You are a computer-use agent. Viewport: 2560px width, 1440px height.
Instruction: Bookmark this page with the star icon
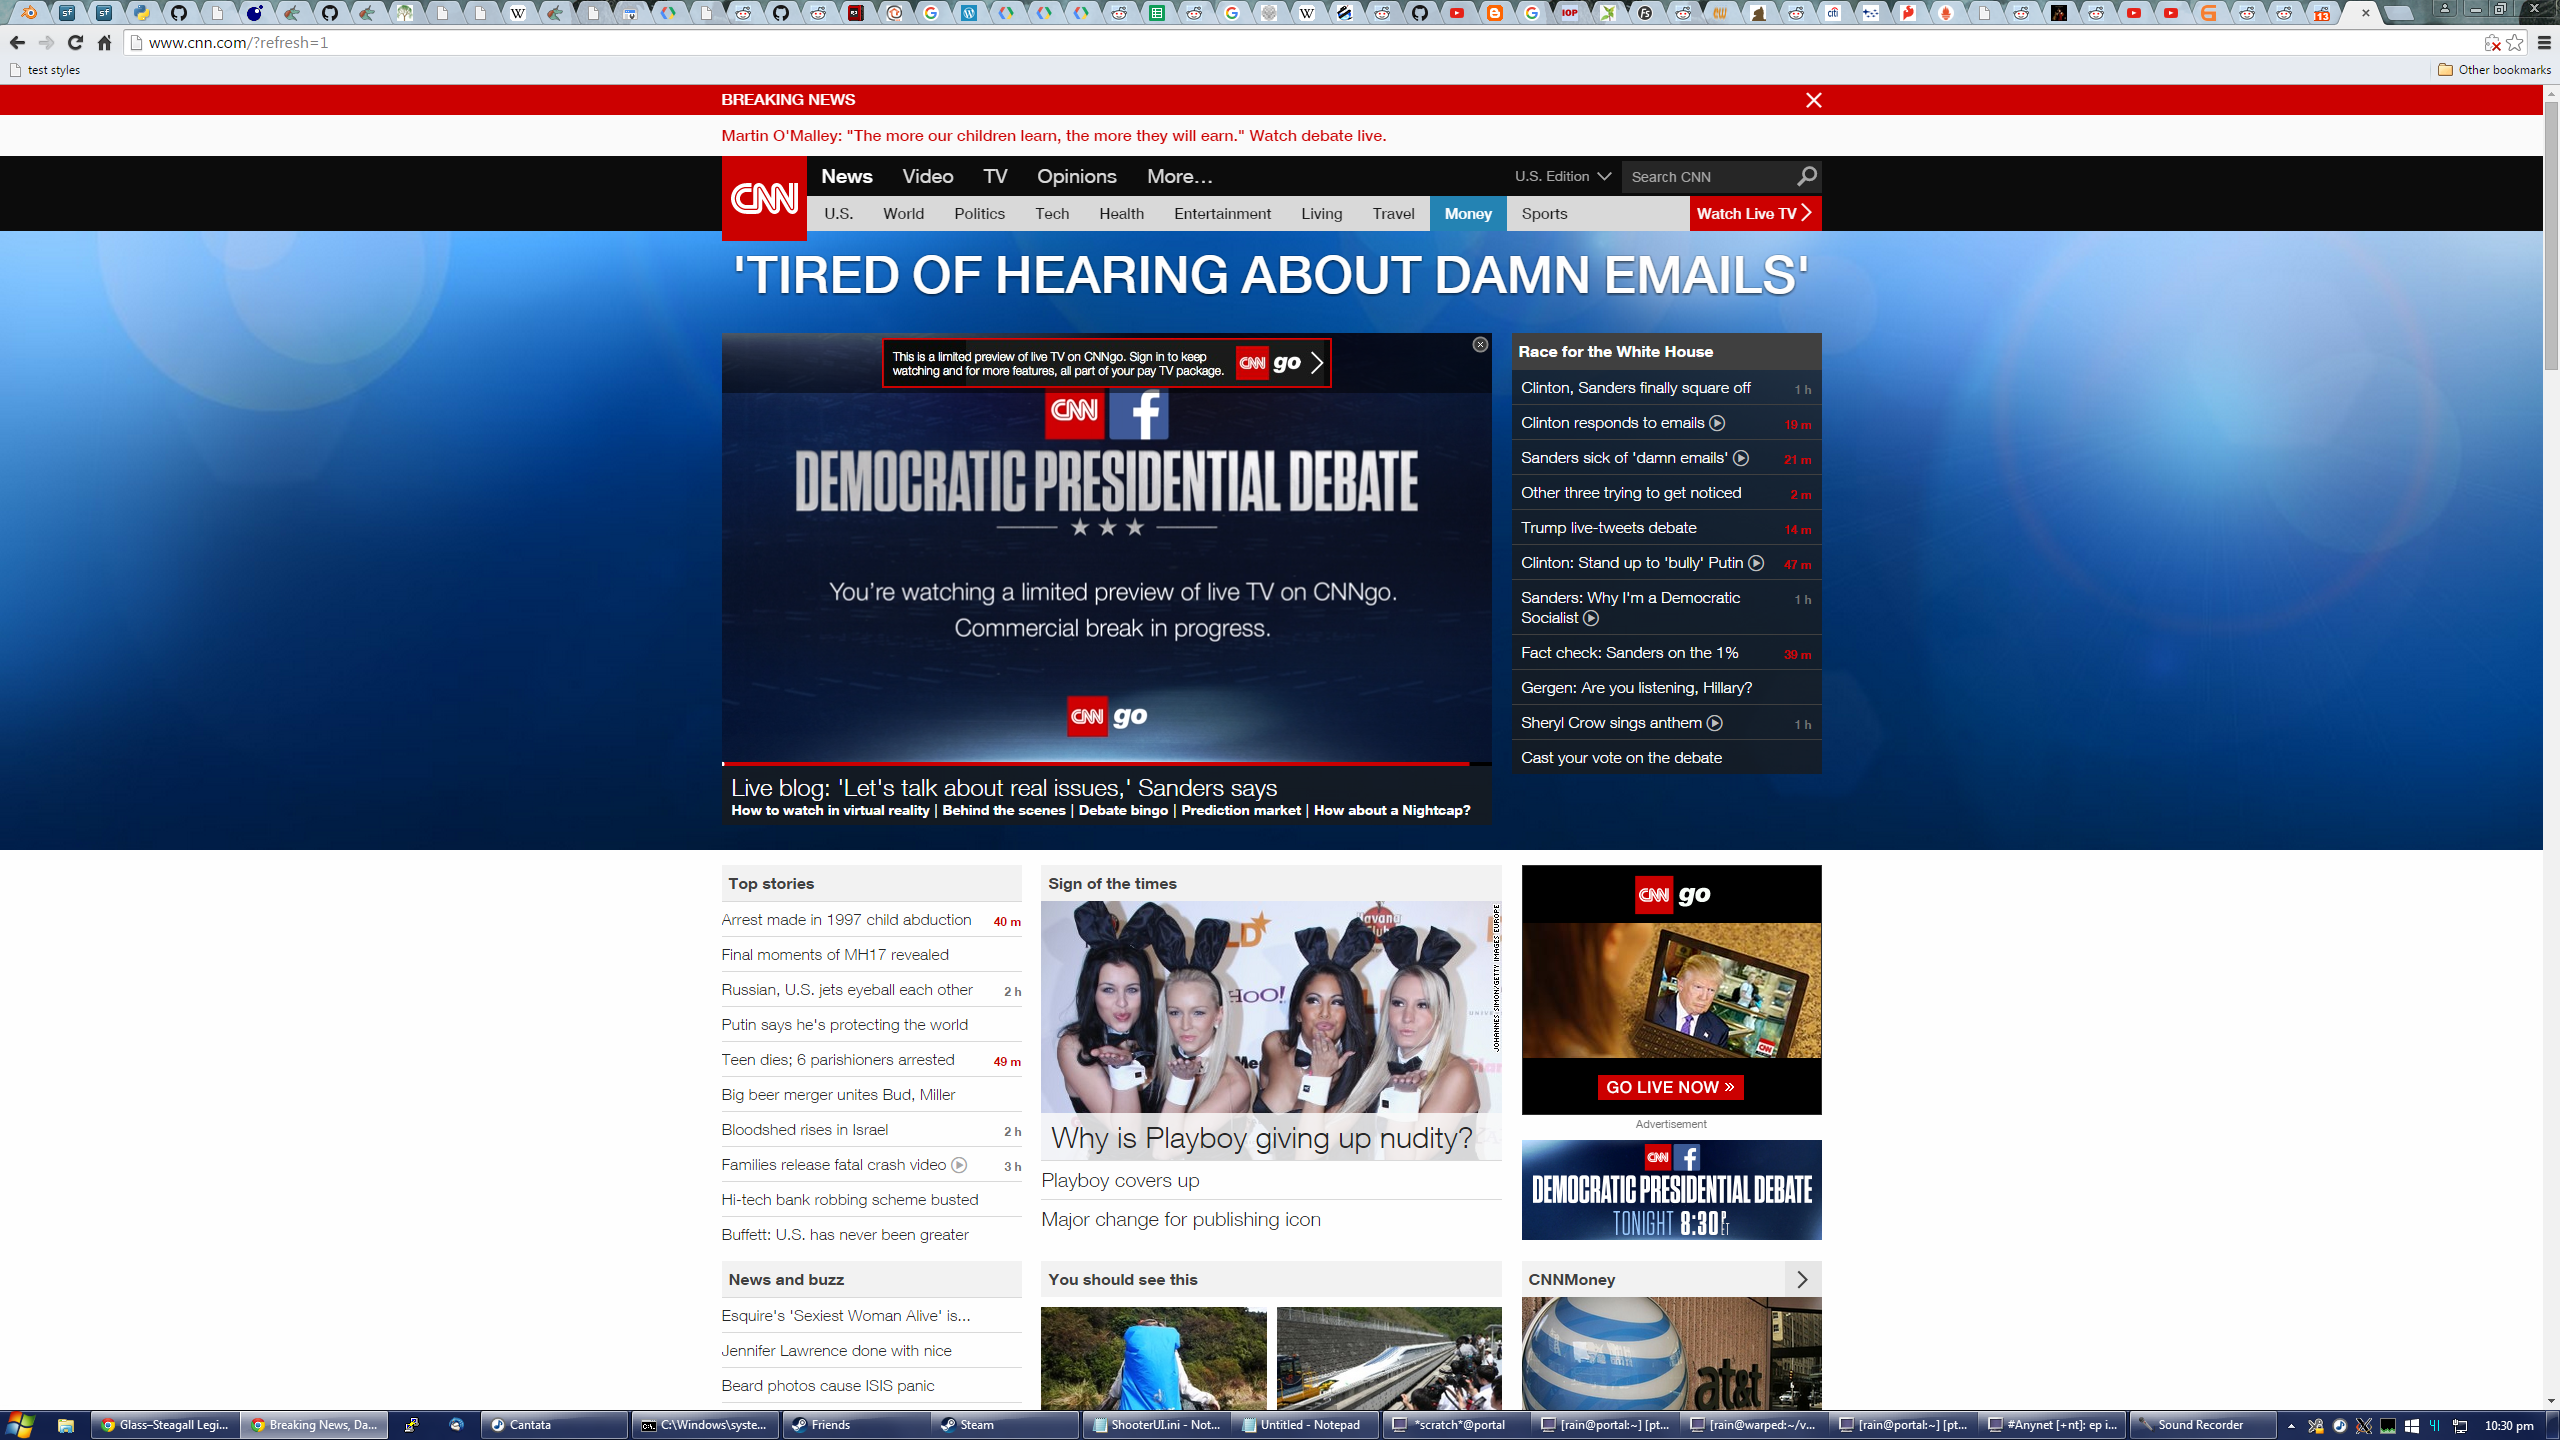2514,43
